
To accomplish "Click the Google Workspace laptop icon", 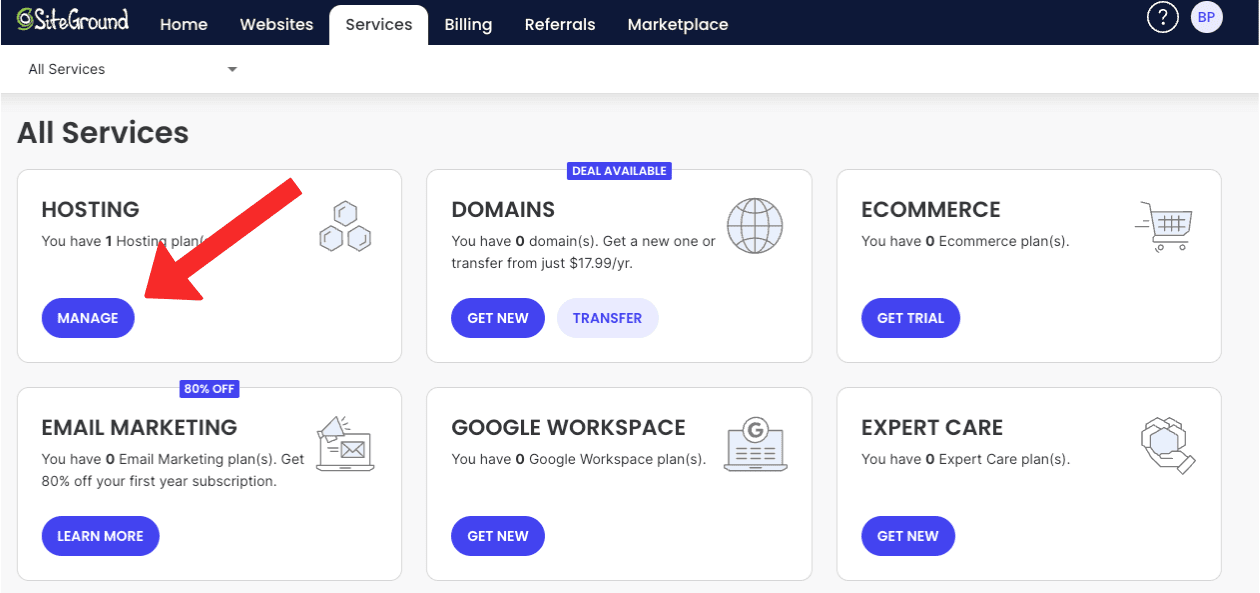I will tap(755, 444).
